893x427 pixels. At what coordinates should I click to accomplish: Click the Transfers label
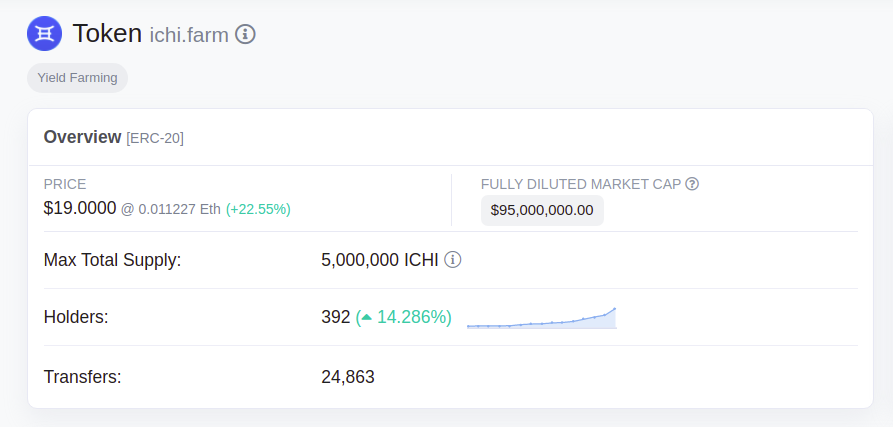(83, 377)
